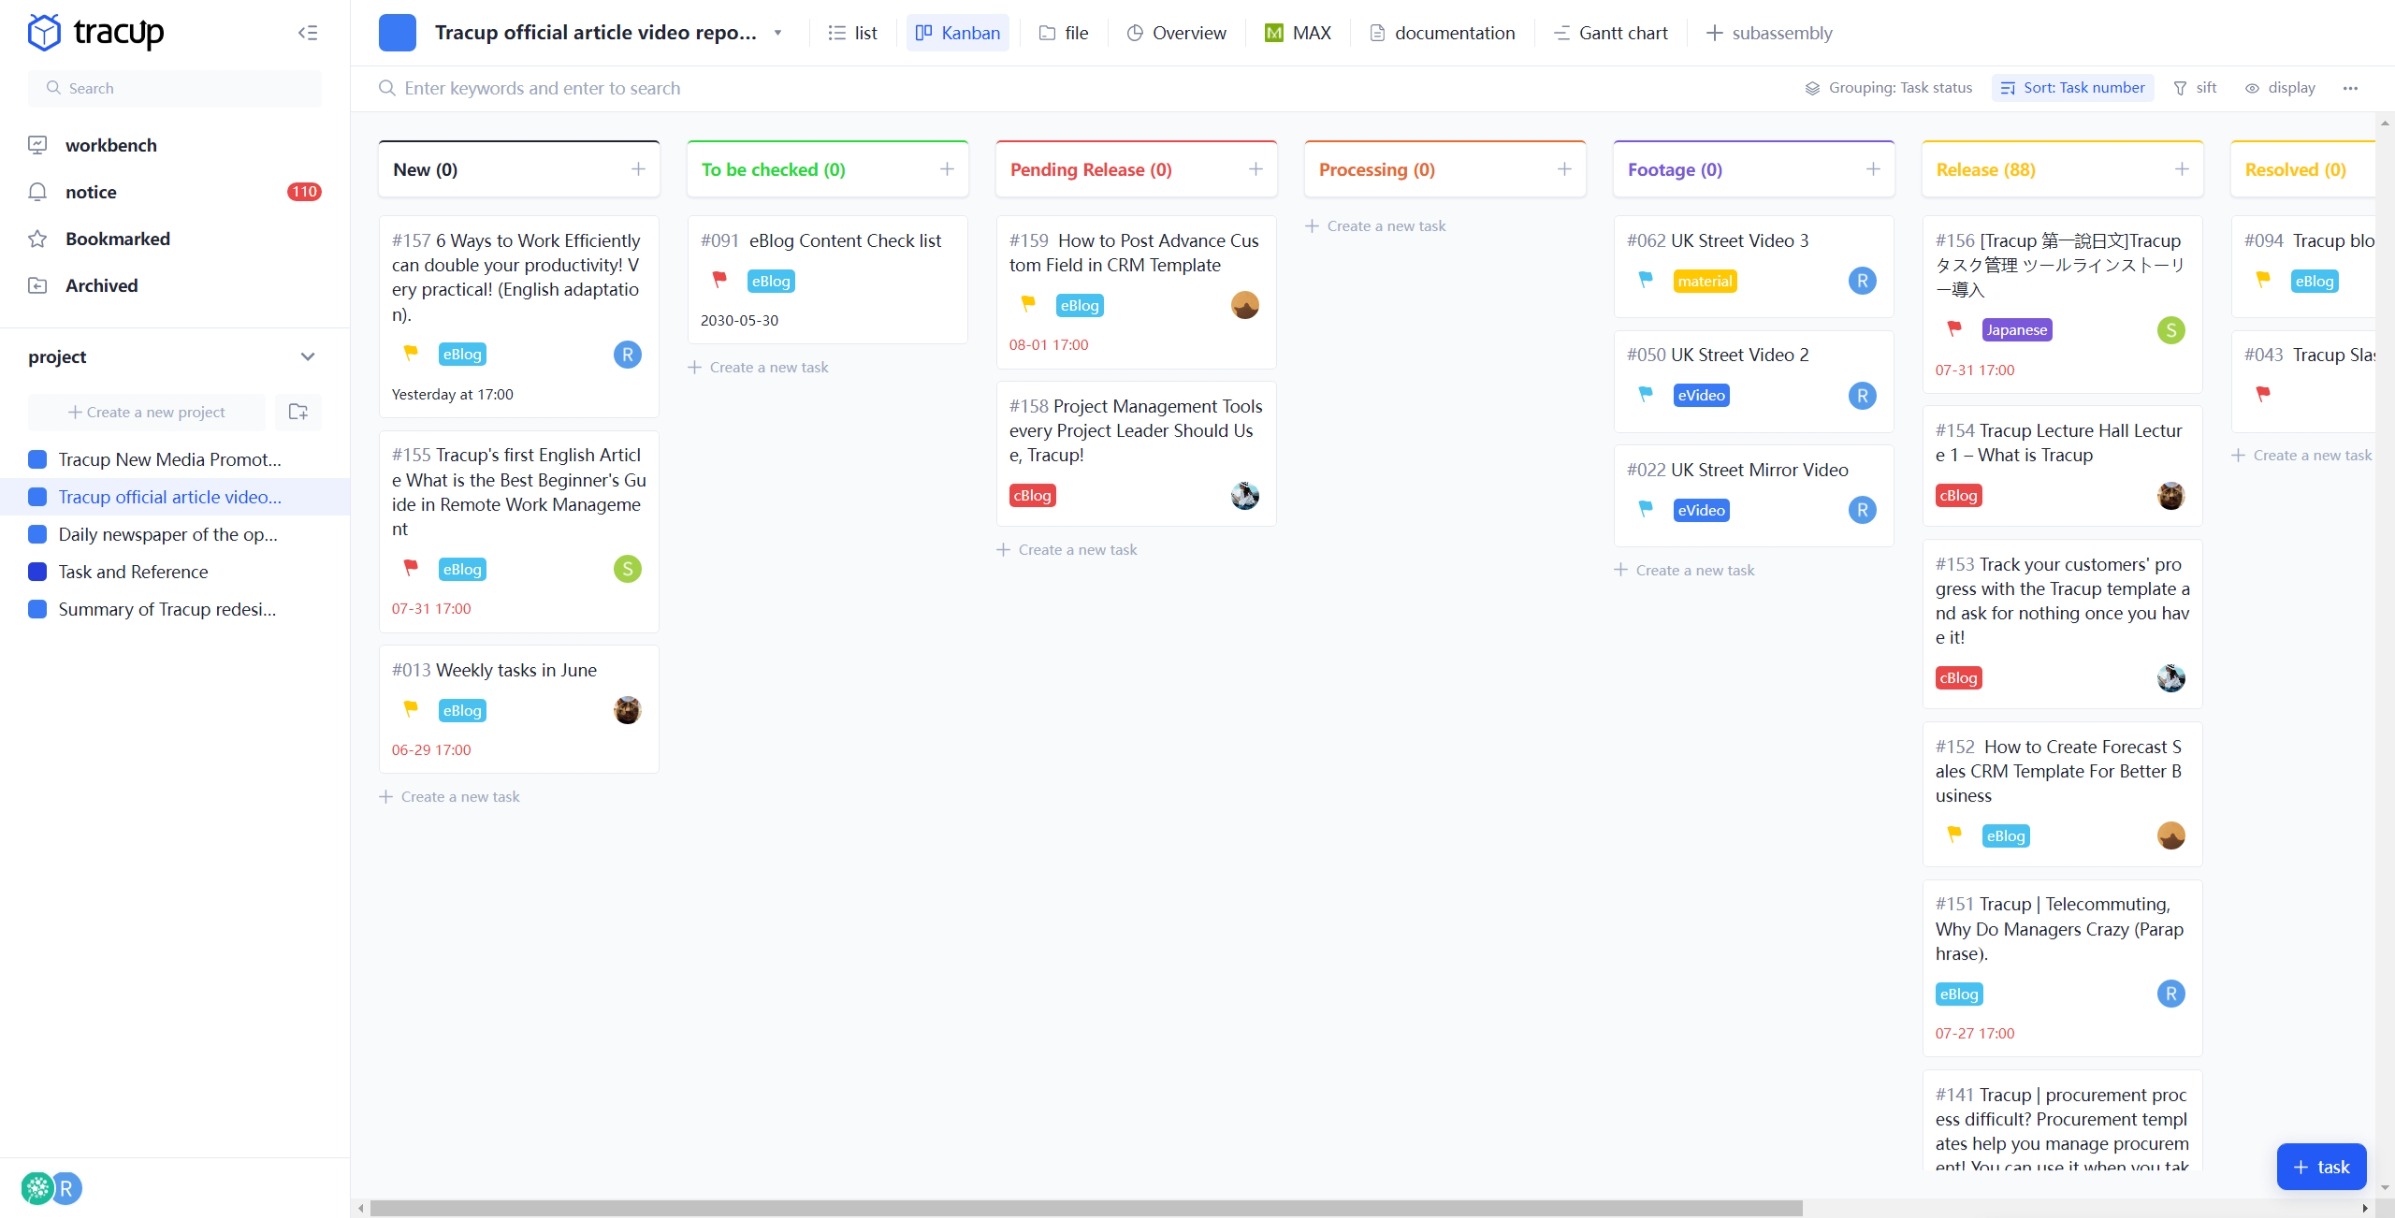Image resolution: width=2395 pixels, height=1218 pixels.
Task: Select Daily newspaper of the op... project
Action: pyautogui.click(x=168, y=534)
